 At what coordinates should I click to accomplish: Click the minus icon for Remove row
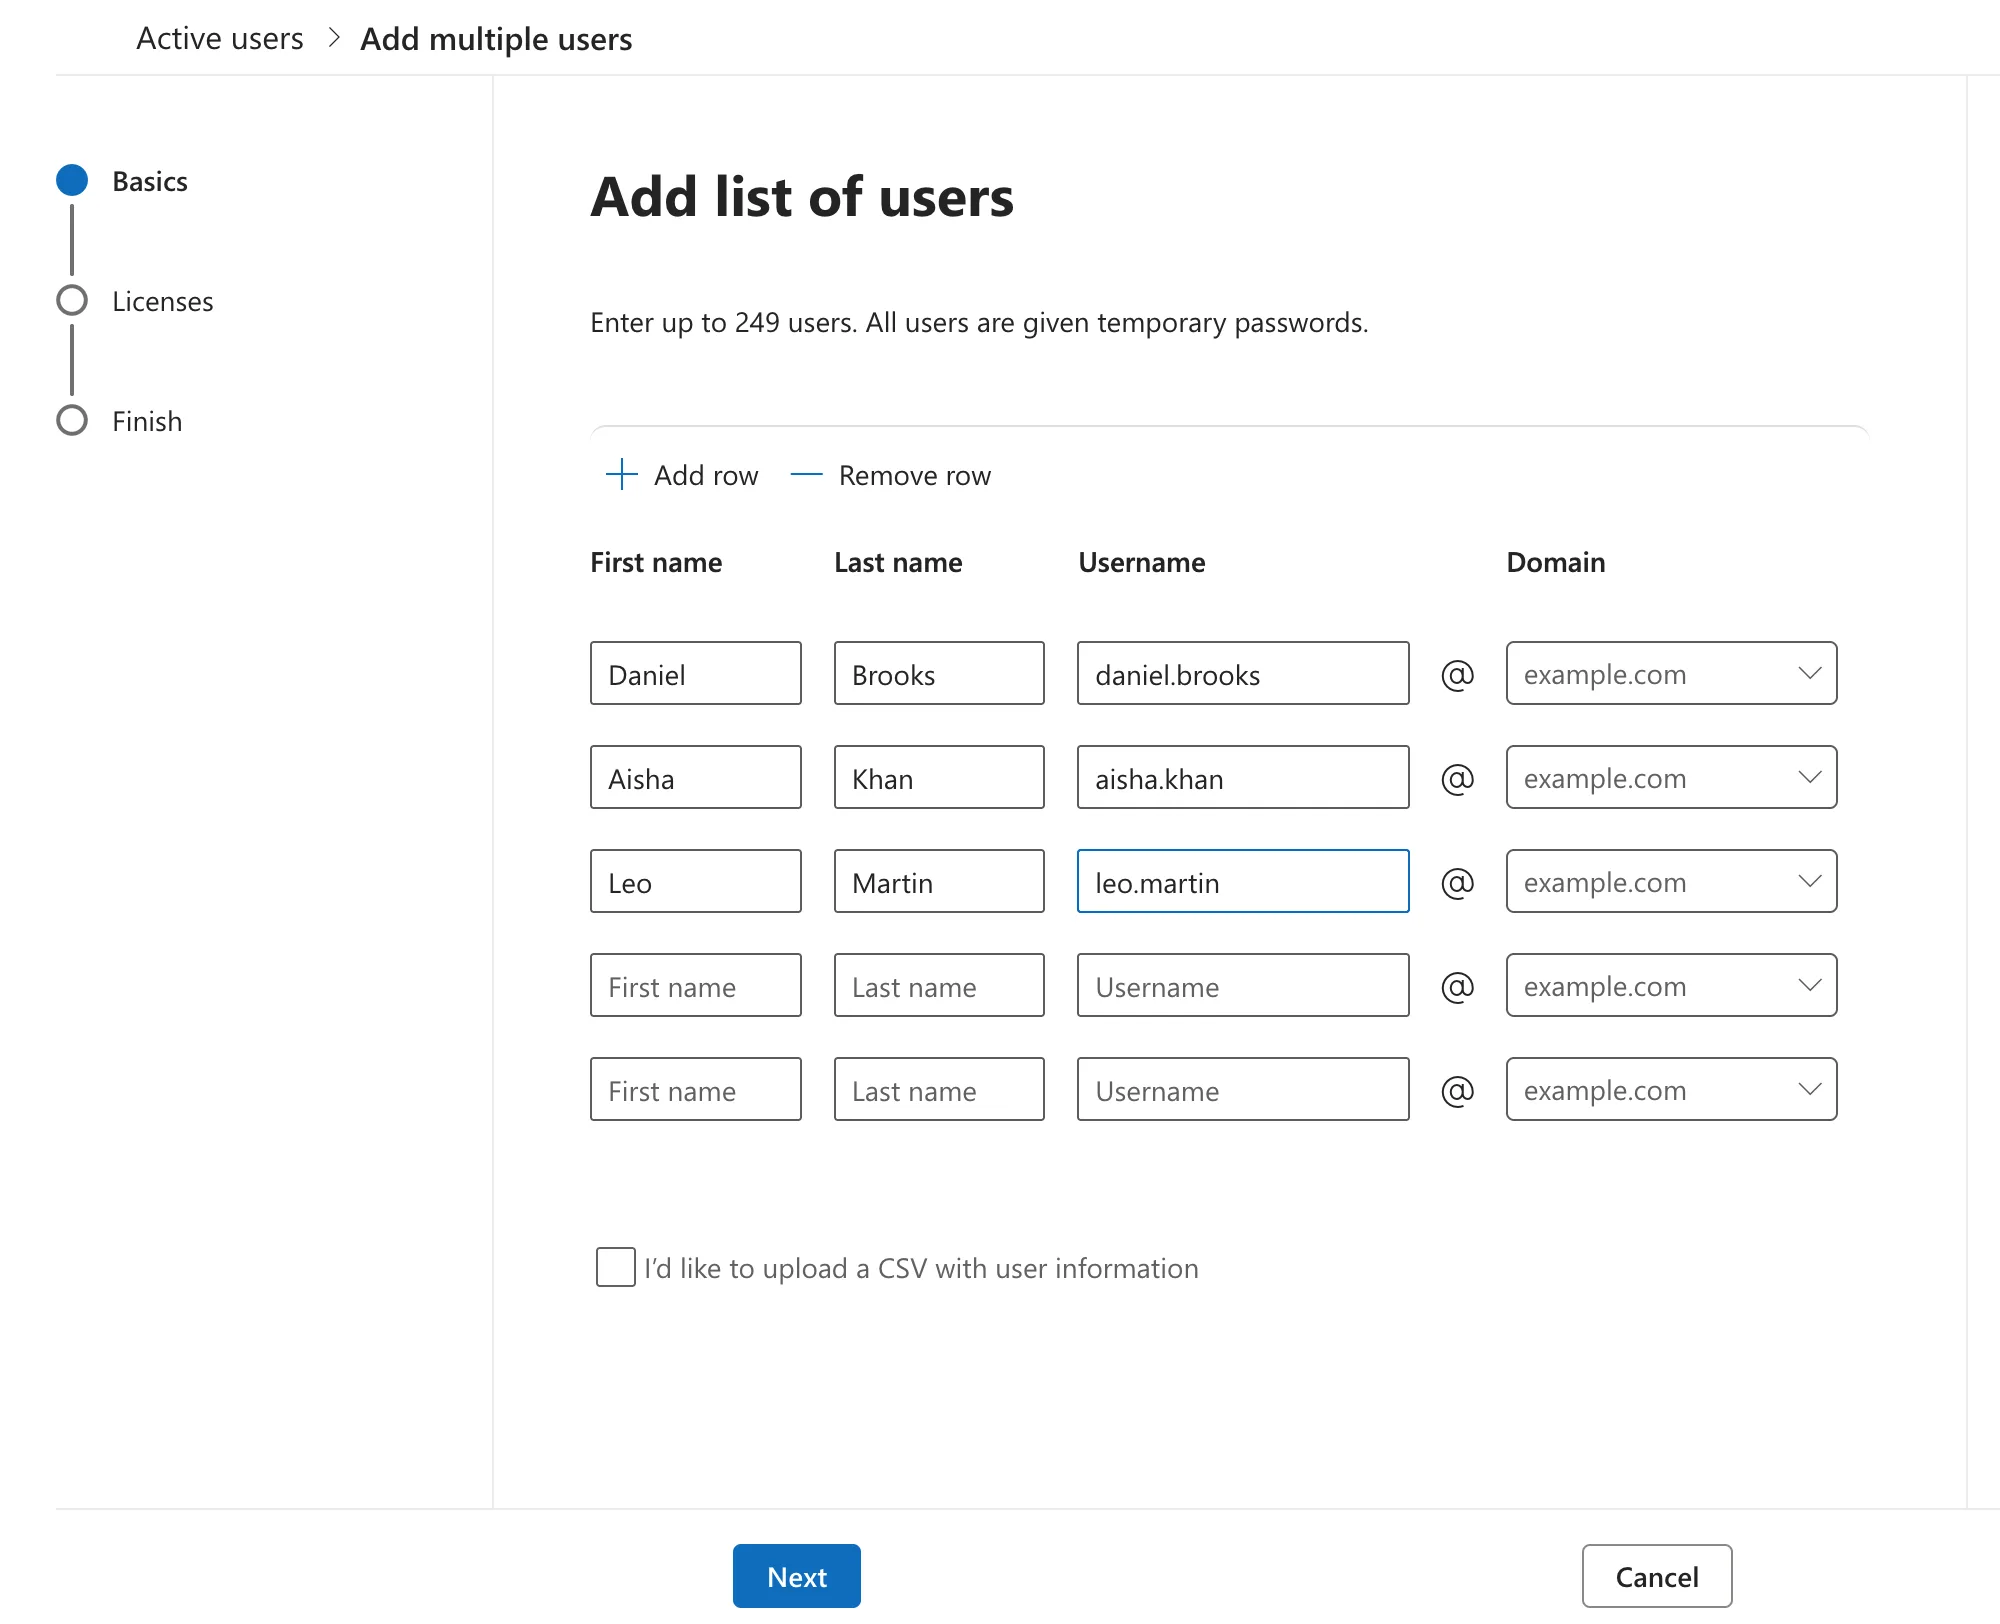[806, 475]
